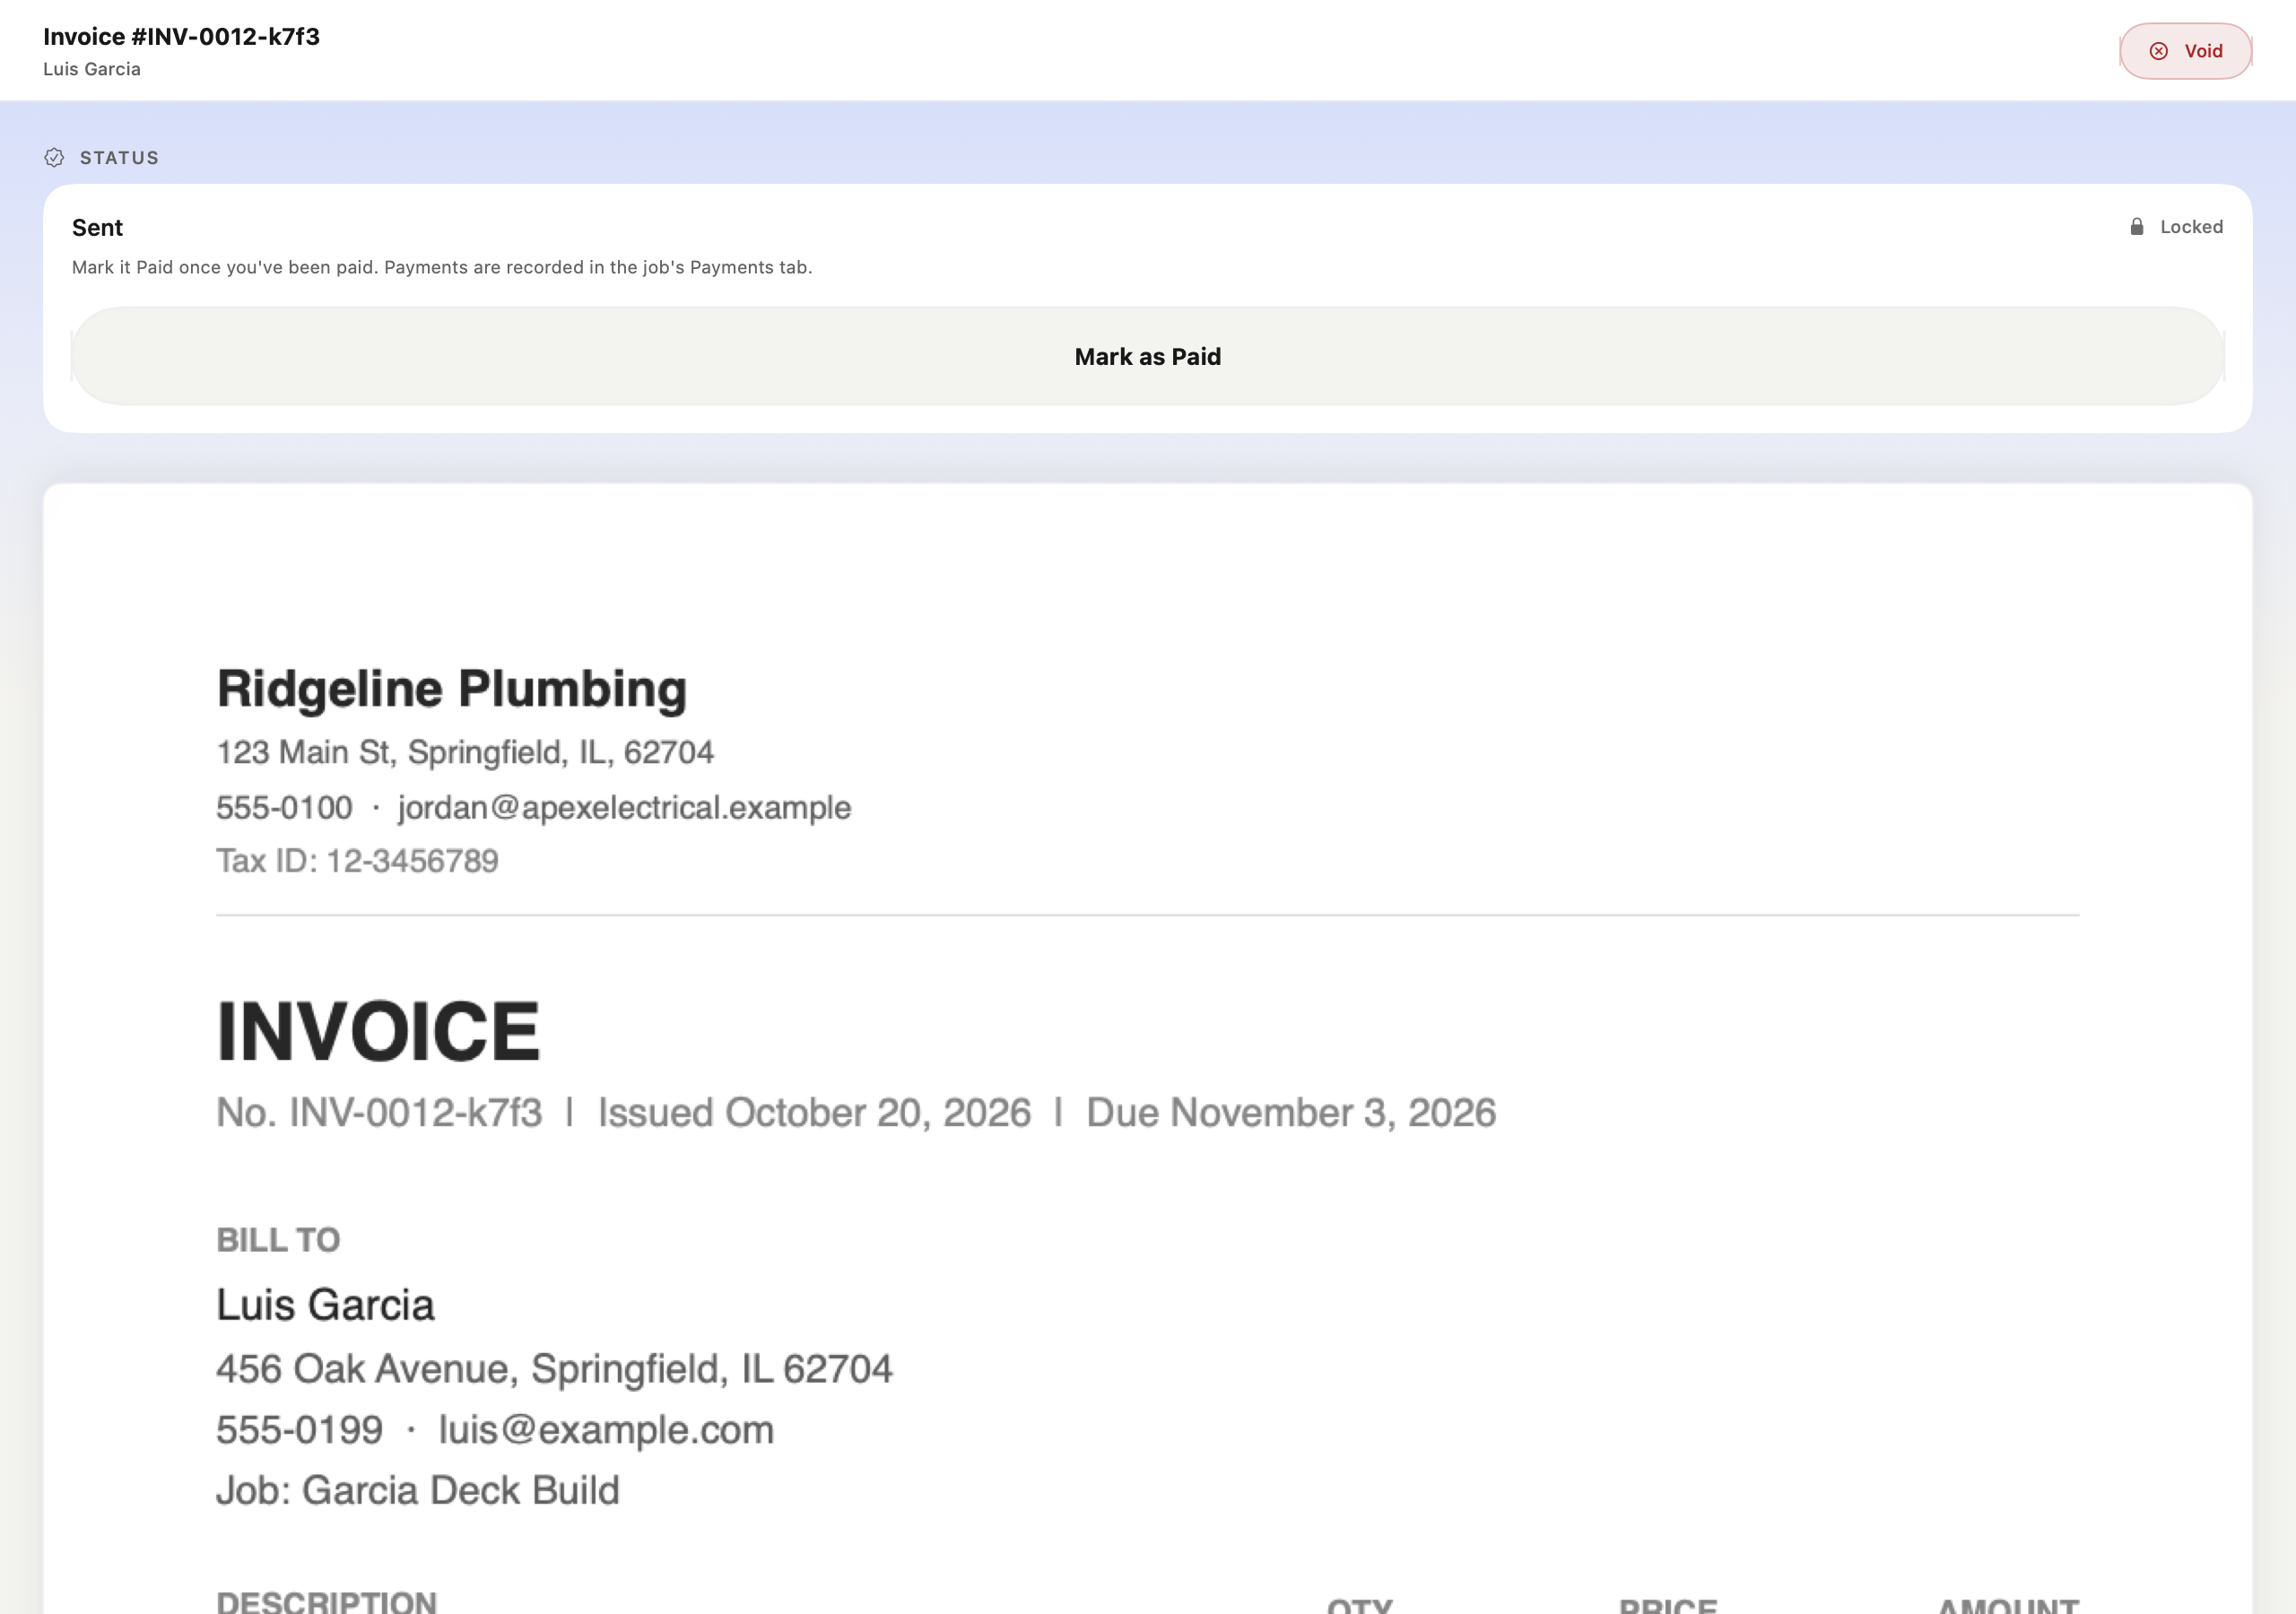The image size is (2296, 1614).
Task: Click the customer email 'luis@example.com'
Action: point(606,1430)
